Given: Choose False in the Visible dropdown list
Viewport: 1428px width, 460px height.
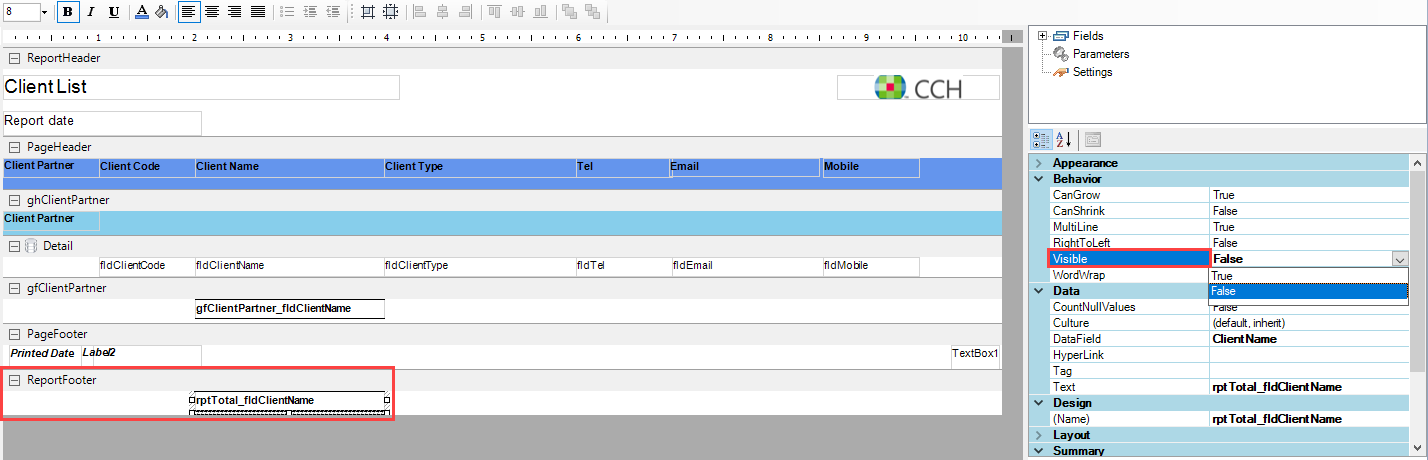Looking at the screenshot, I should tap(1308, 291).
